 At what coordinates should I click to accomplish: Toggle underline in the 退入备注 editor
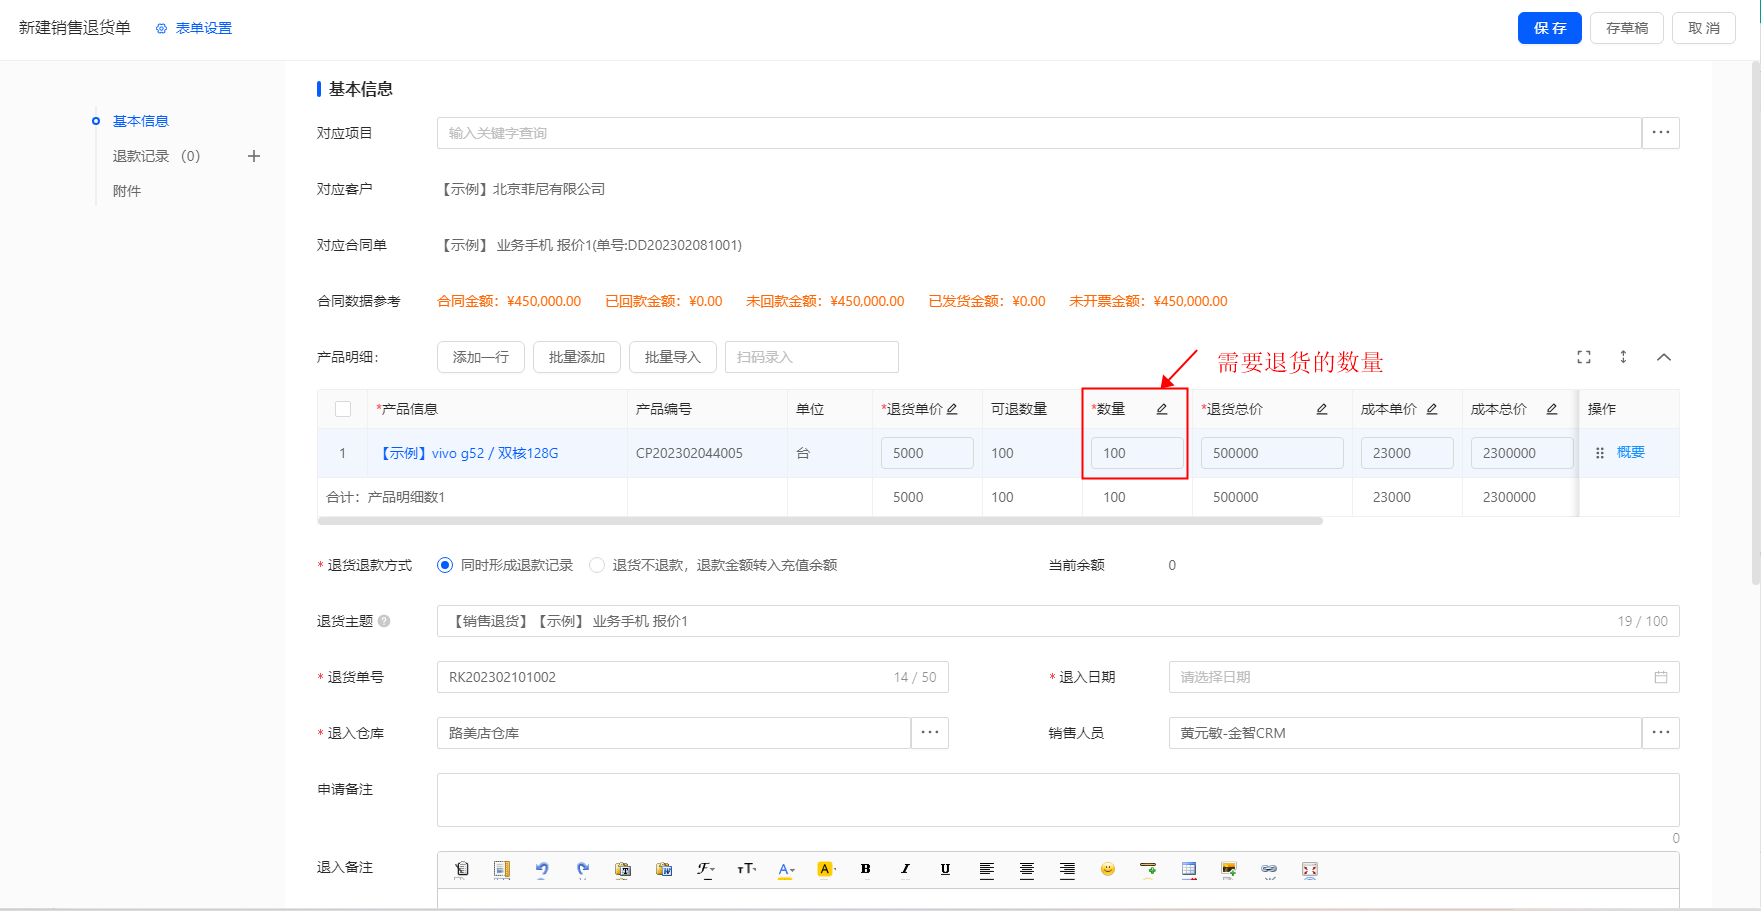click(945, 869)
